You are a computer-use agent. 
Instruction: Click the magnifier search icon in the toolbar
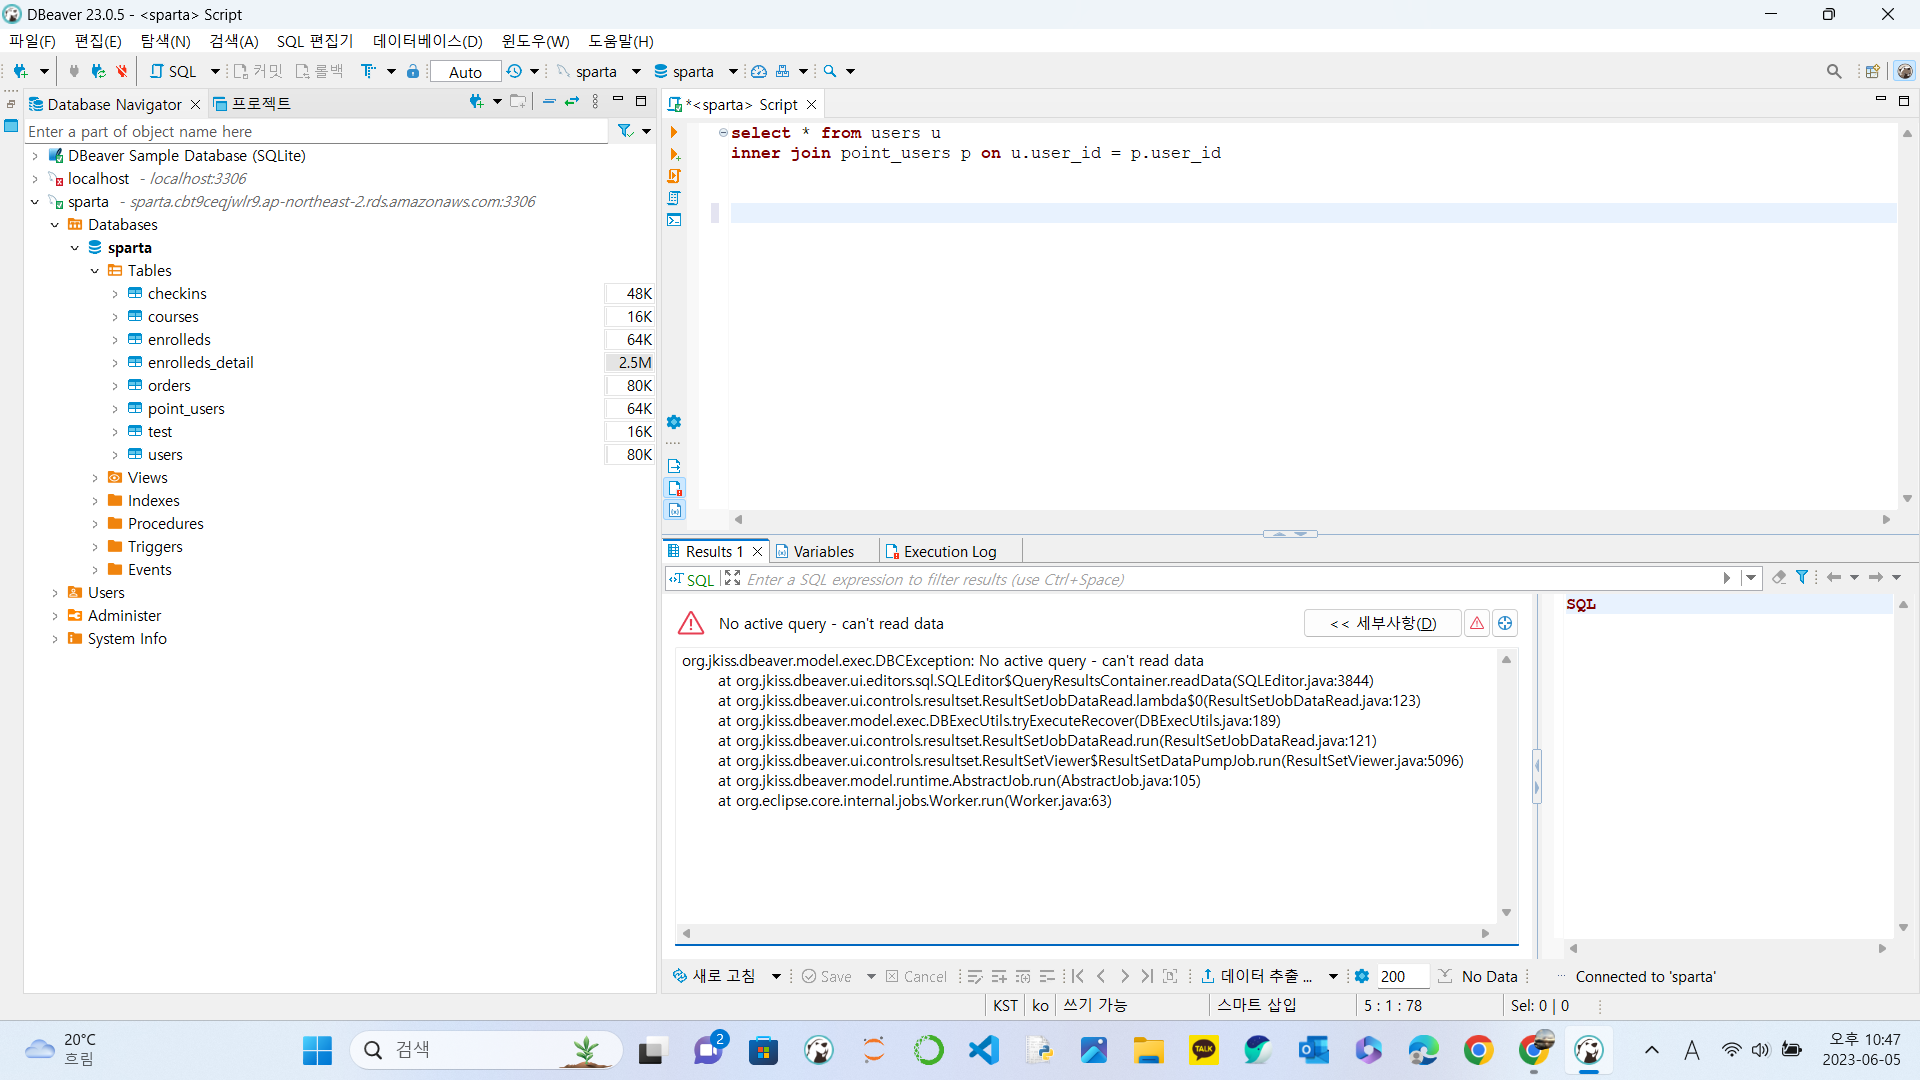tap(830, 71)
